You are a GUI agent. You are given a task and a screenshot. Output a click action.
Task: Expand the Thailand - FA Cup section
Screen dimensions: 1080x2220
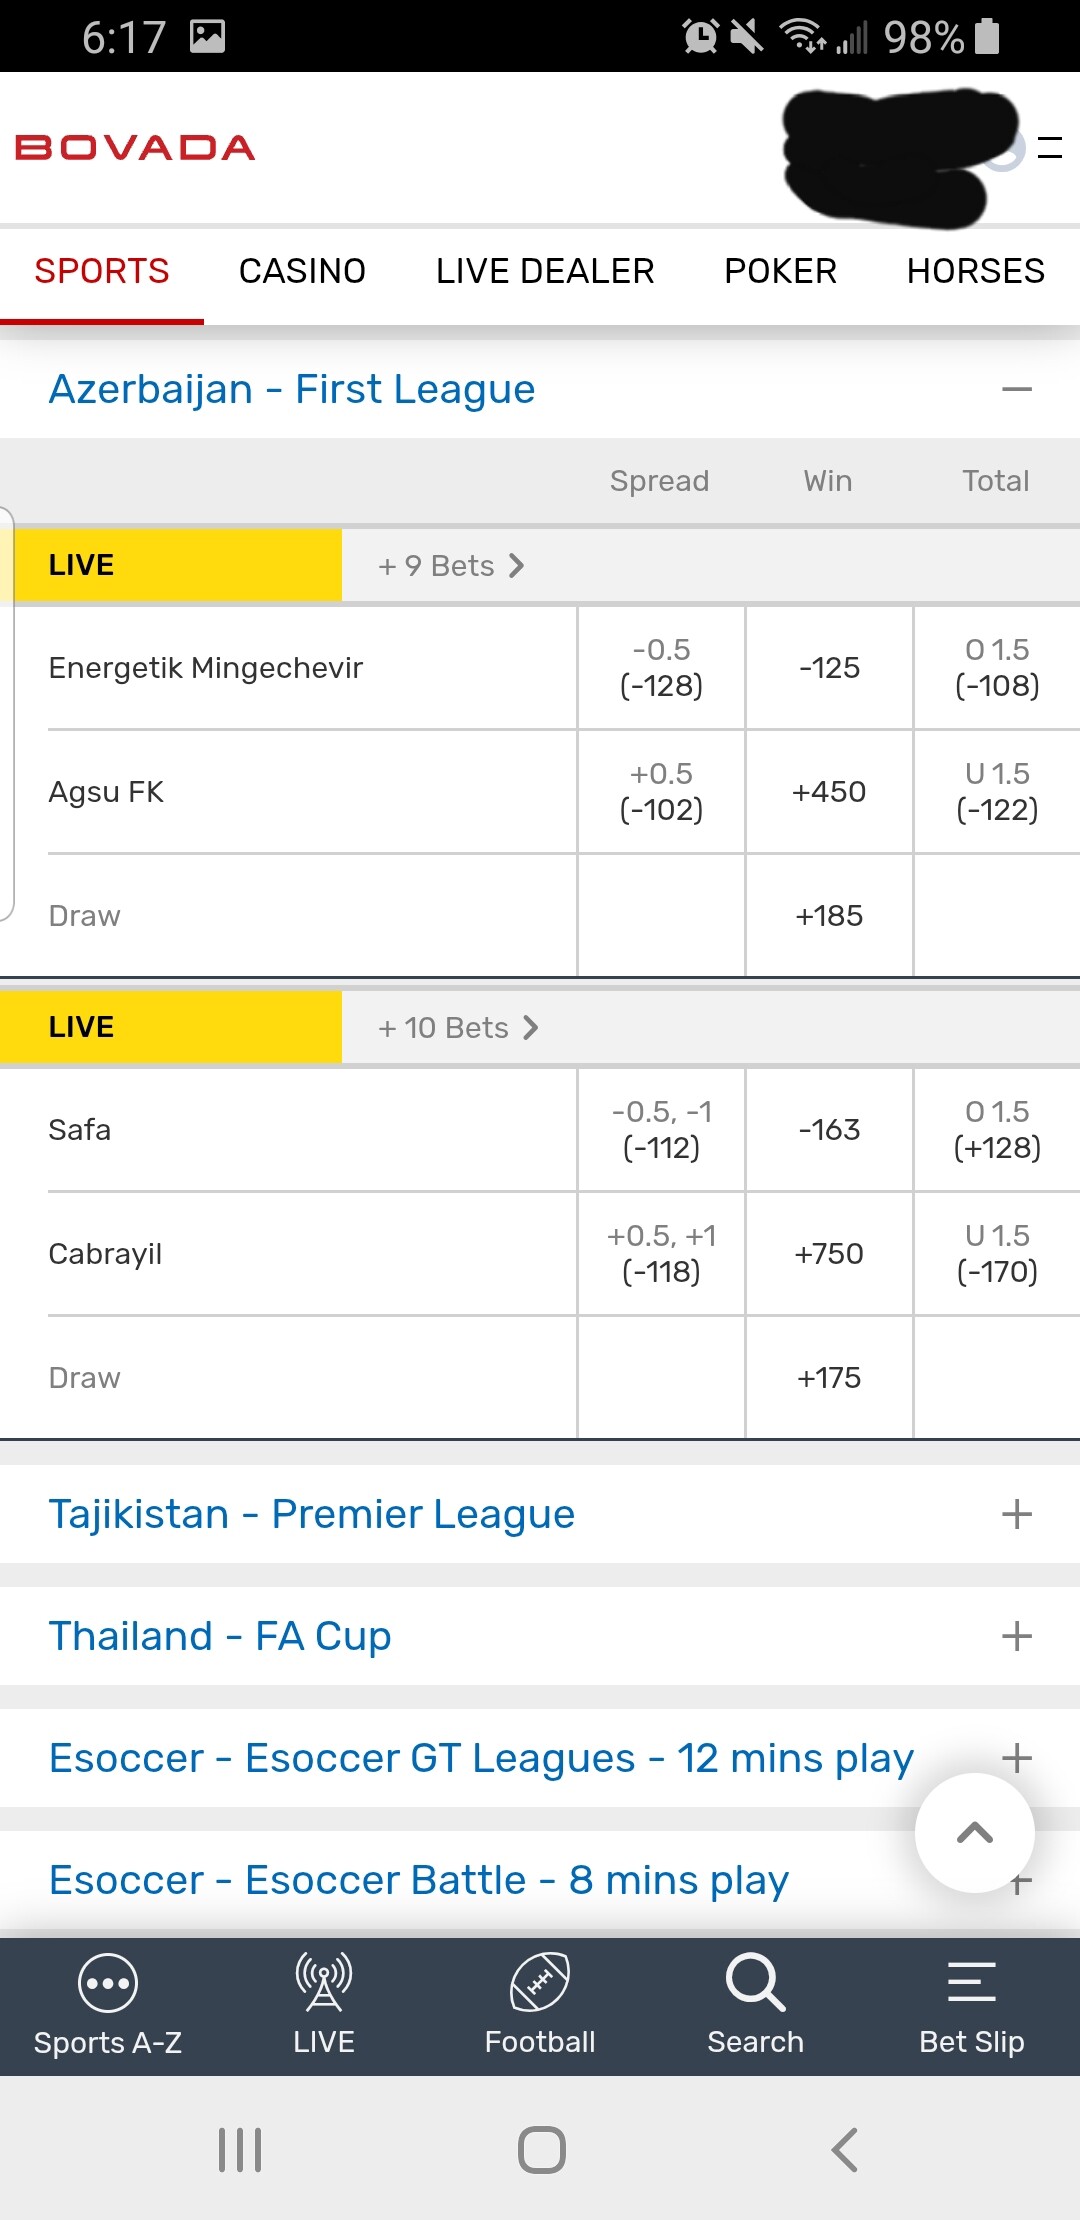[x=1016, y=1636]
